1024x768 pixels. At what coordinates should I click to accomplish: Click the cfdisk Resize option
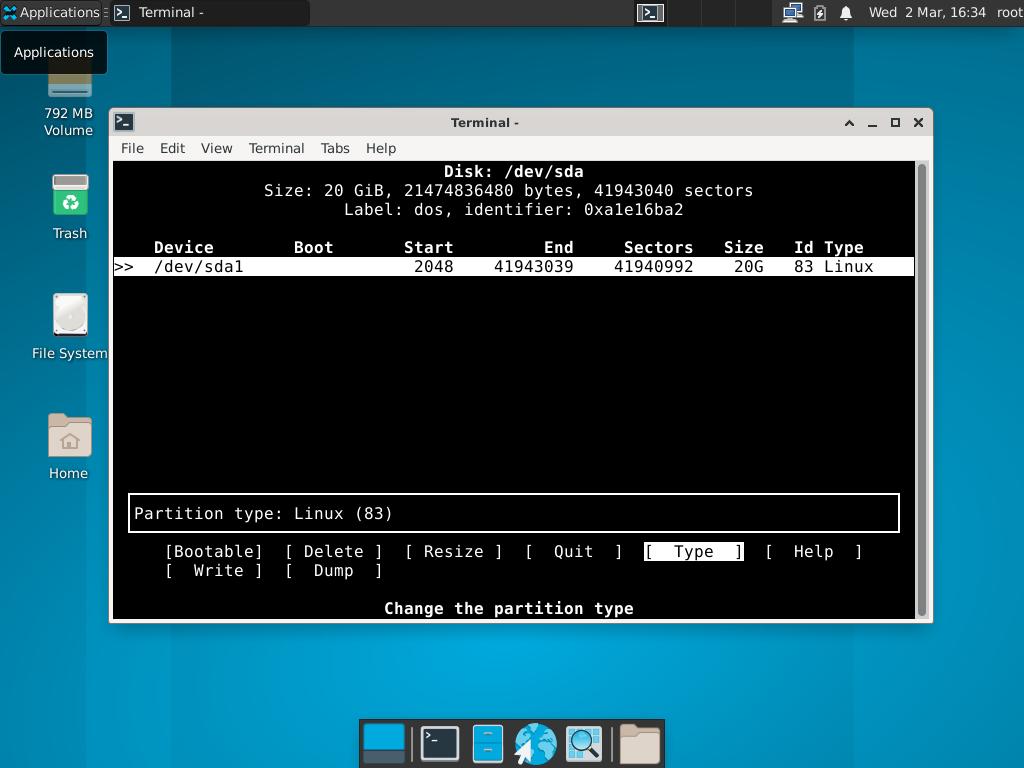point(454,552)
